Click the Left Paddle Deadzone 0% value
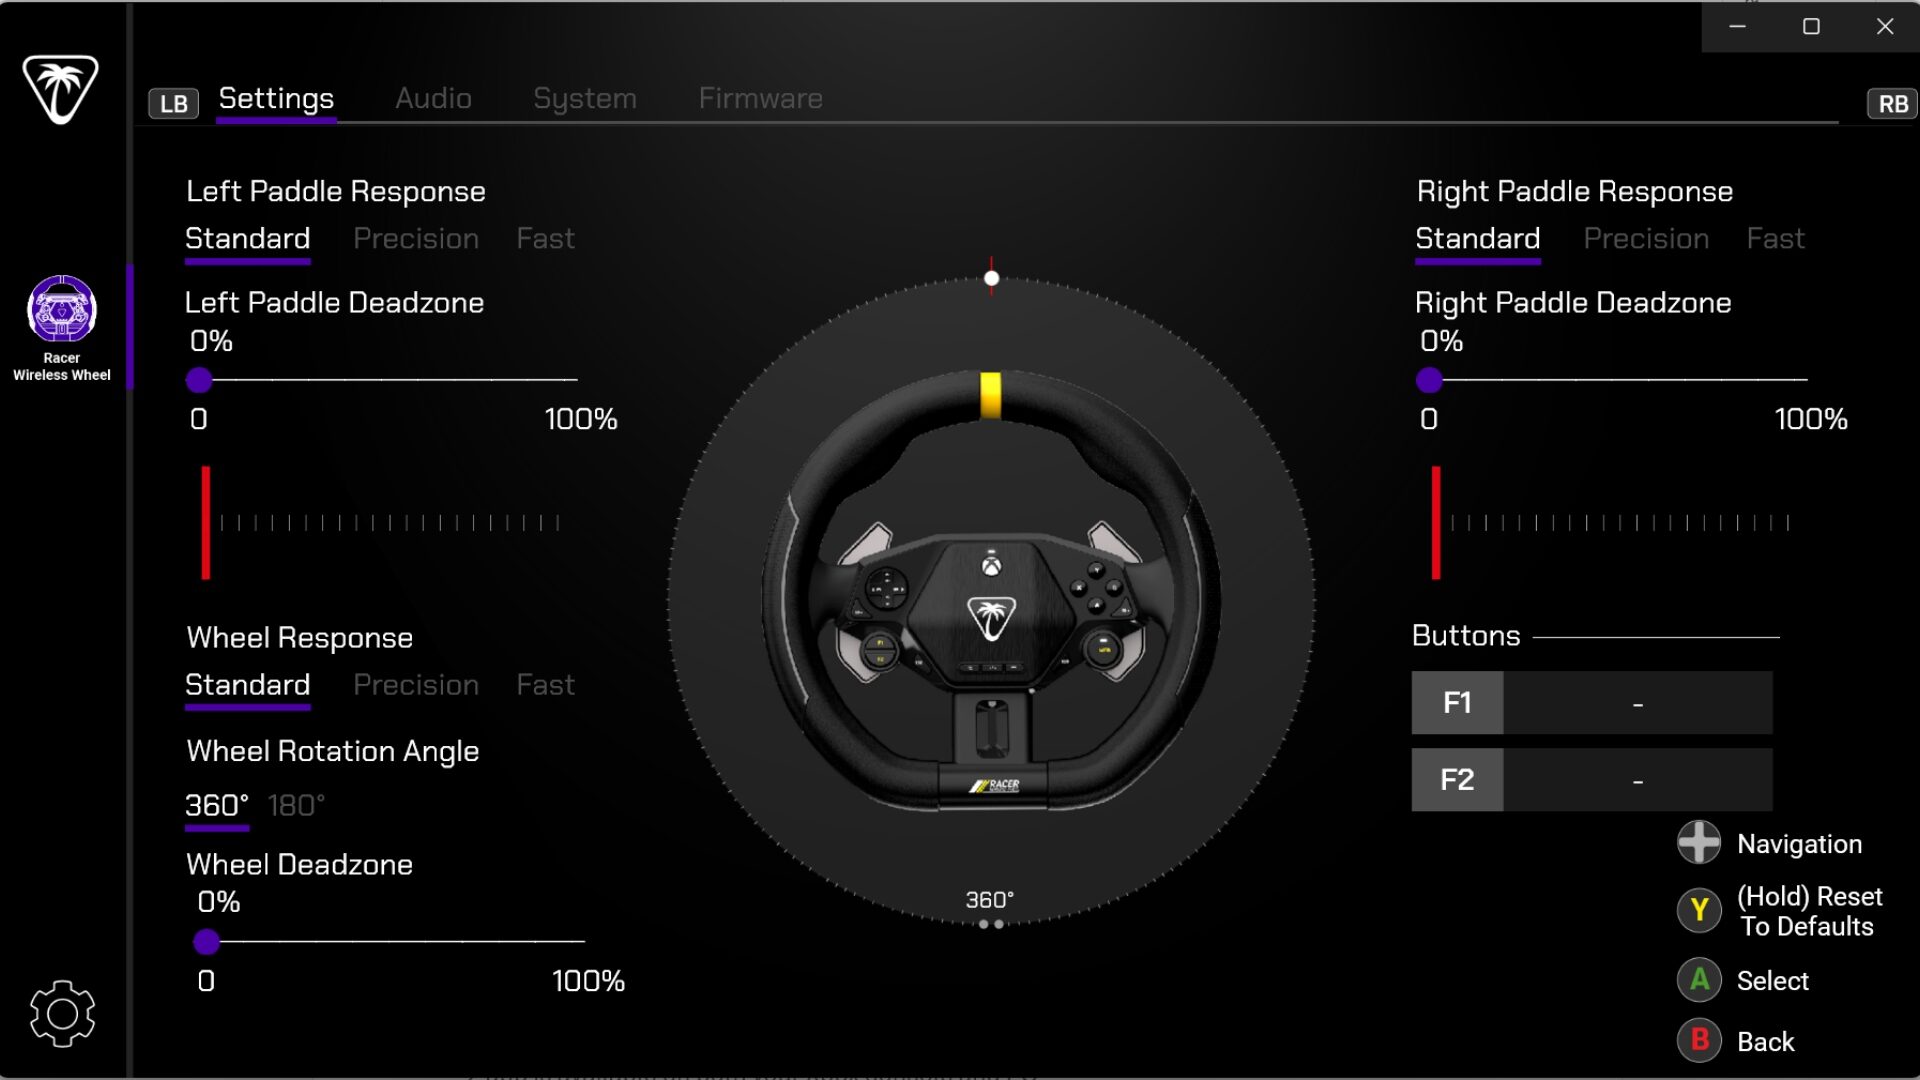 point(211,341)
